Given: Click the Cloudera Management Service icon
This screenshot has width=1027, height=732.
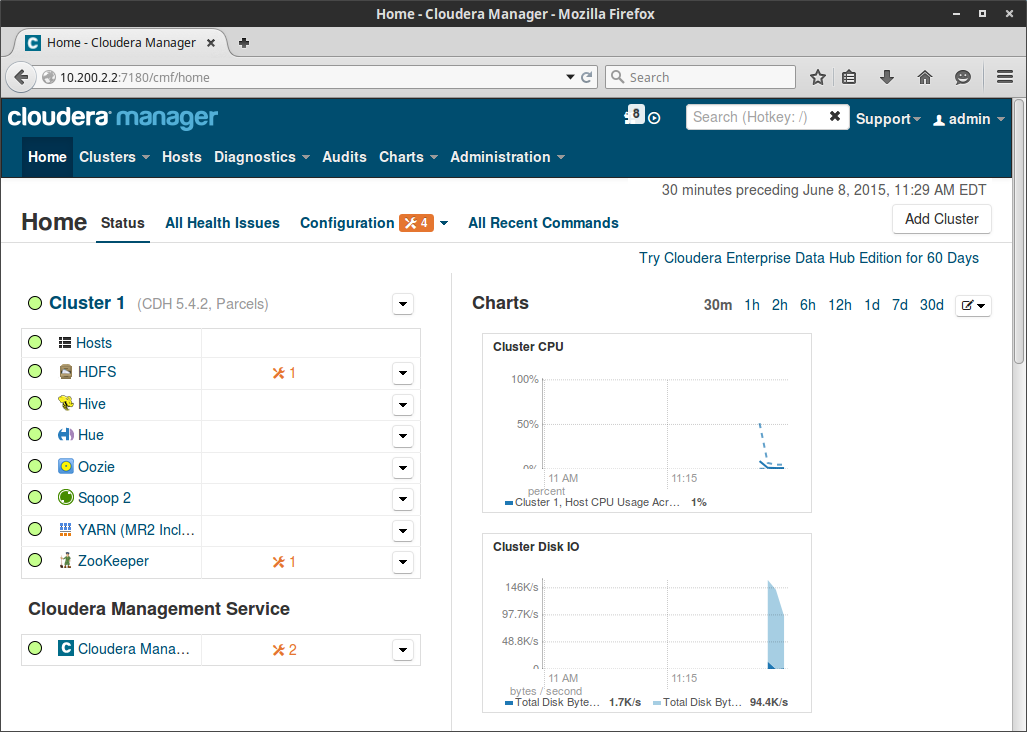Looking at the screenshot, I should pos(65,648).
